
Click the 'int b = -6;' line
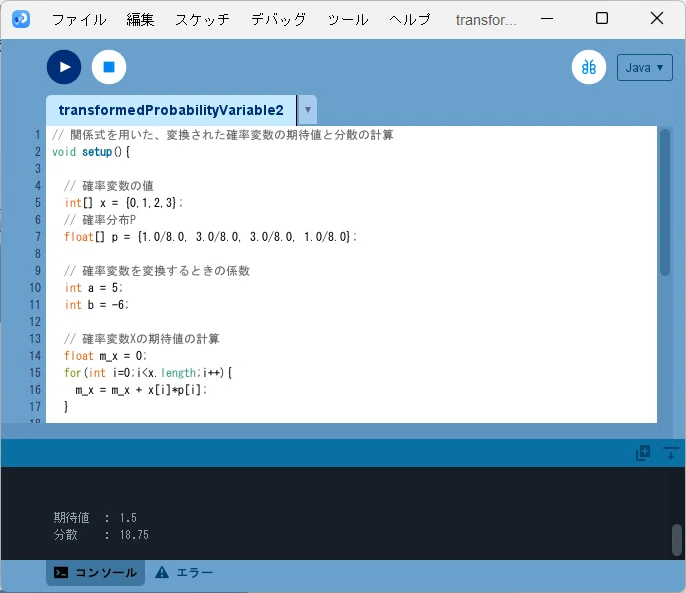click(x=97, y=305)
